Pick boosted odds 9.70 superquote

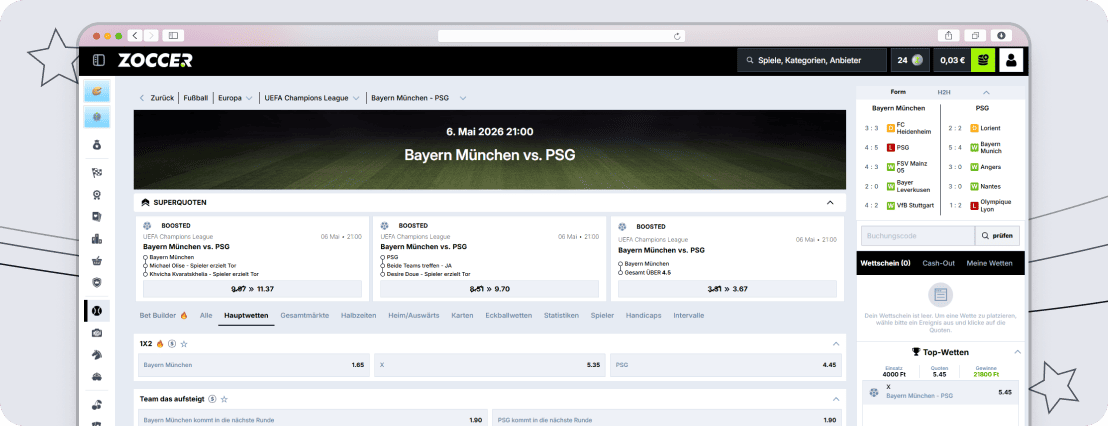(x=490, y=289)
